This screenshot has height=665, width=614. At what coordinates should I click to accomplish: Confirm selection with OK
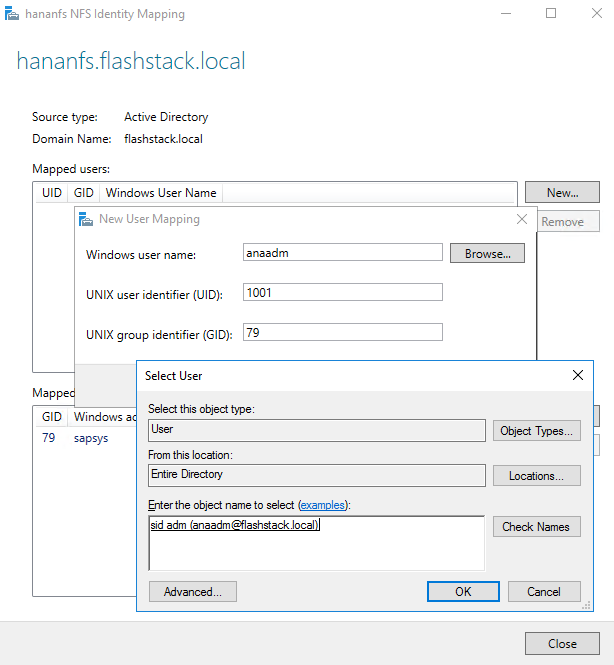[463, 592]
